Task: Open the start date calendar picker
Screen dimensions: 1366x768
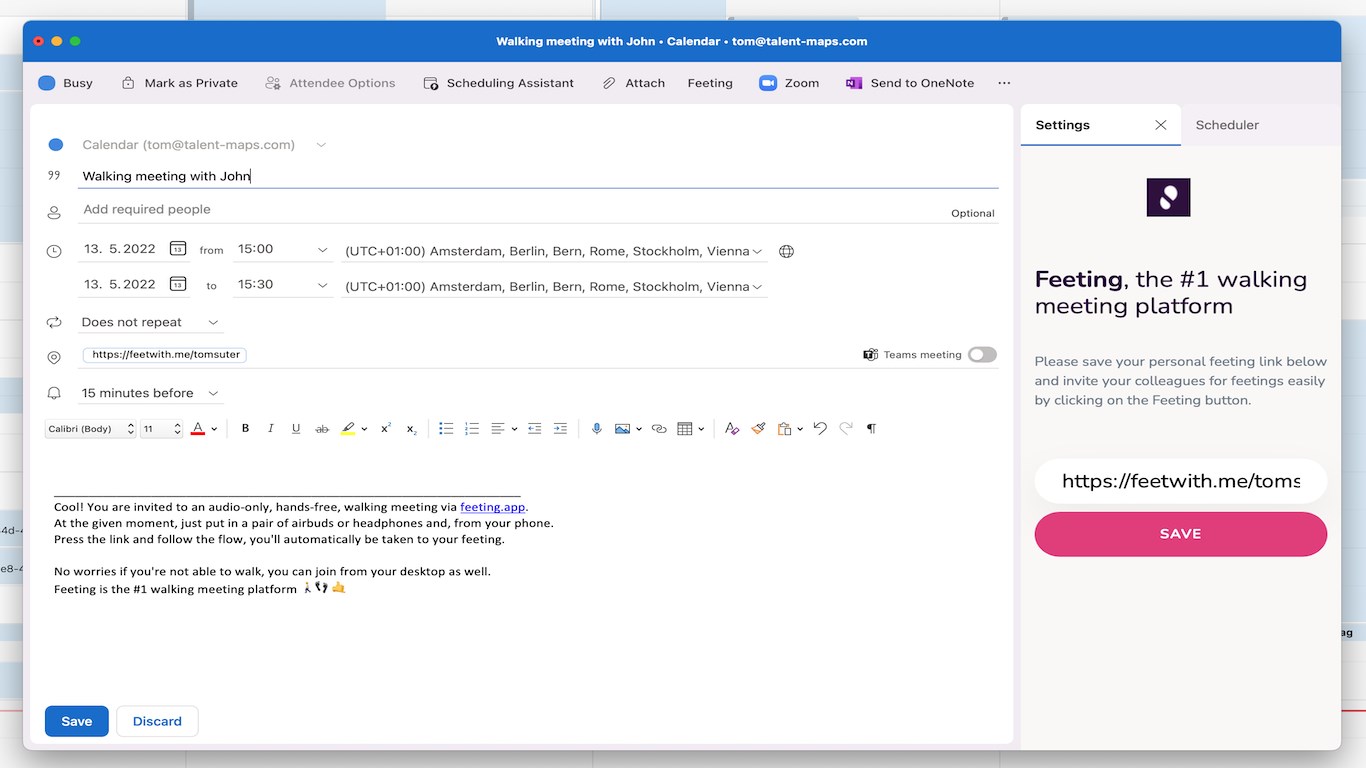Action: coord(178,249)
